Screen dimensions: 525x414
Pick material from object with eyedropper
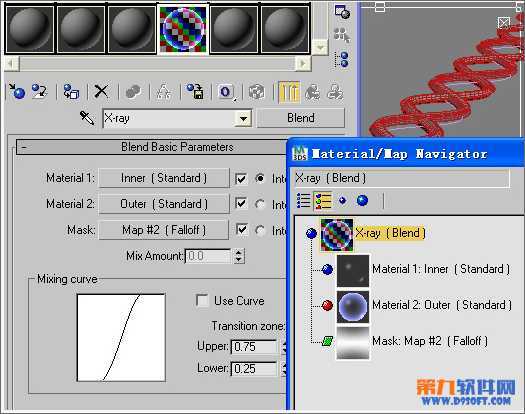(87, 118)
